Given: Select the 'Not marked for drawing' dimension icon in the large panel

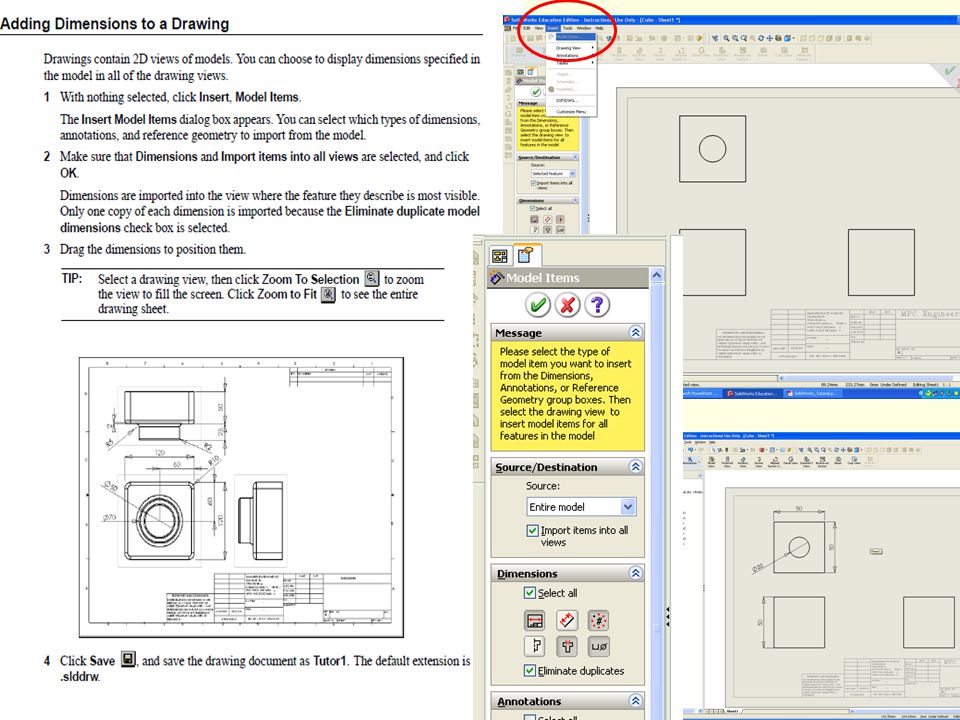Looking at the screenshot, I should [568, 621].
